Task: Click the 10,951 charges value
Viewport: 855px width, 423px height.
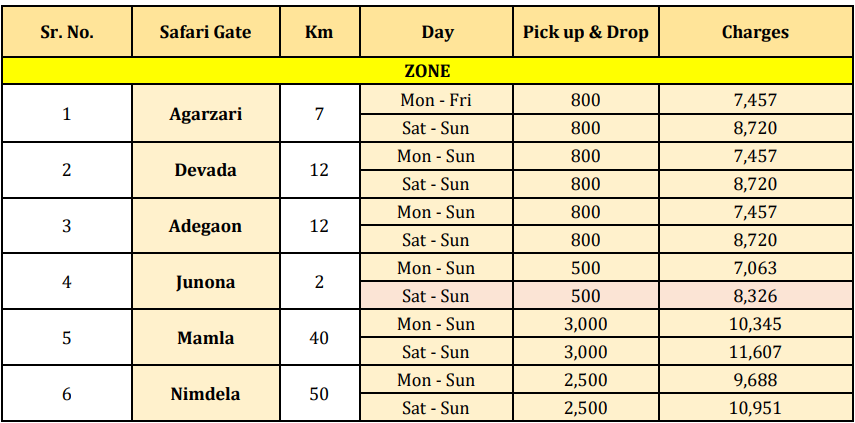Action: point(755,408)
